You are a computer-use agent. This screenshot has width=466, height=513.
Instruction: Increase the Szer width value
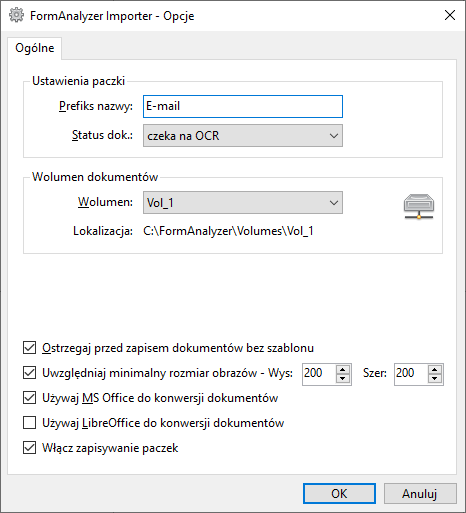coord(435,369)
